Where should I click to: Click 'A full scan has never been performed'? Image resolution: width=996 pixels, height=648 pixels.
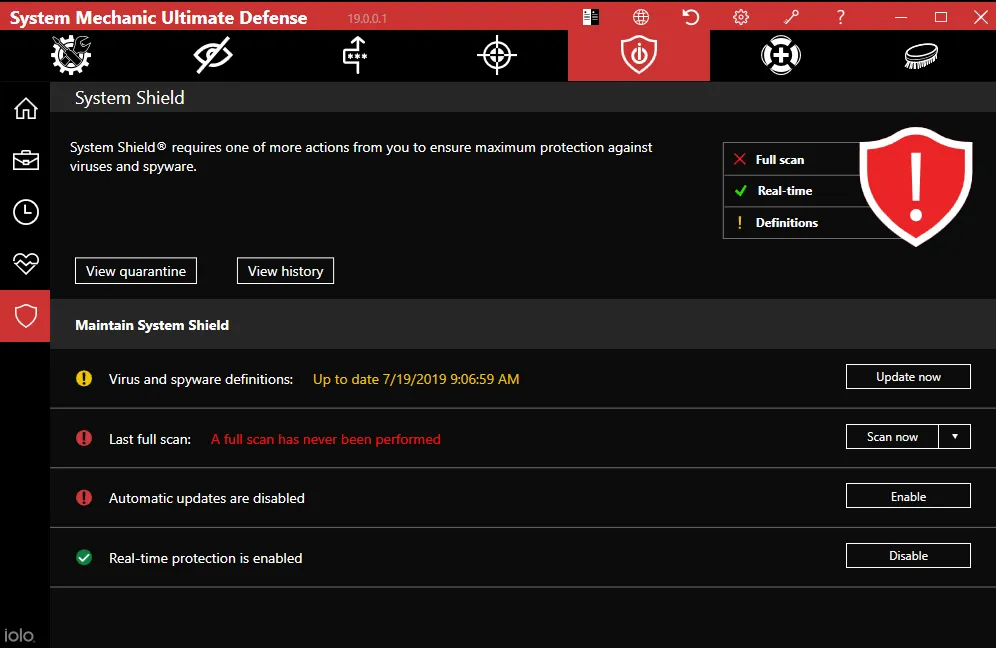(x=326, y=439)
